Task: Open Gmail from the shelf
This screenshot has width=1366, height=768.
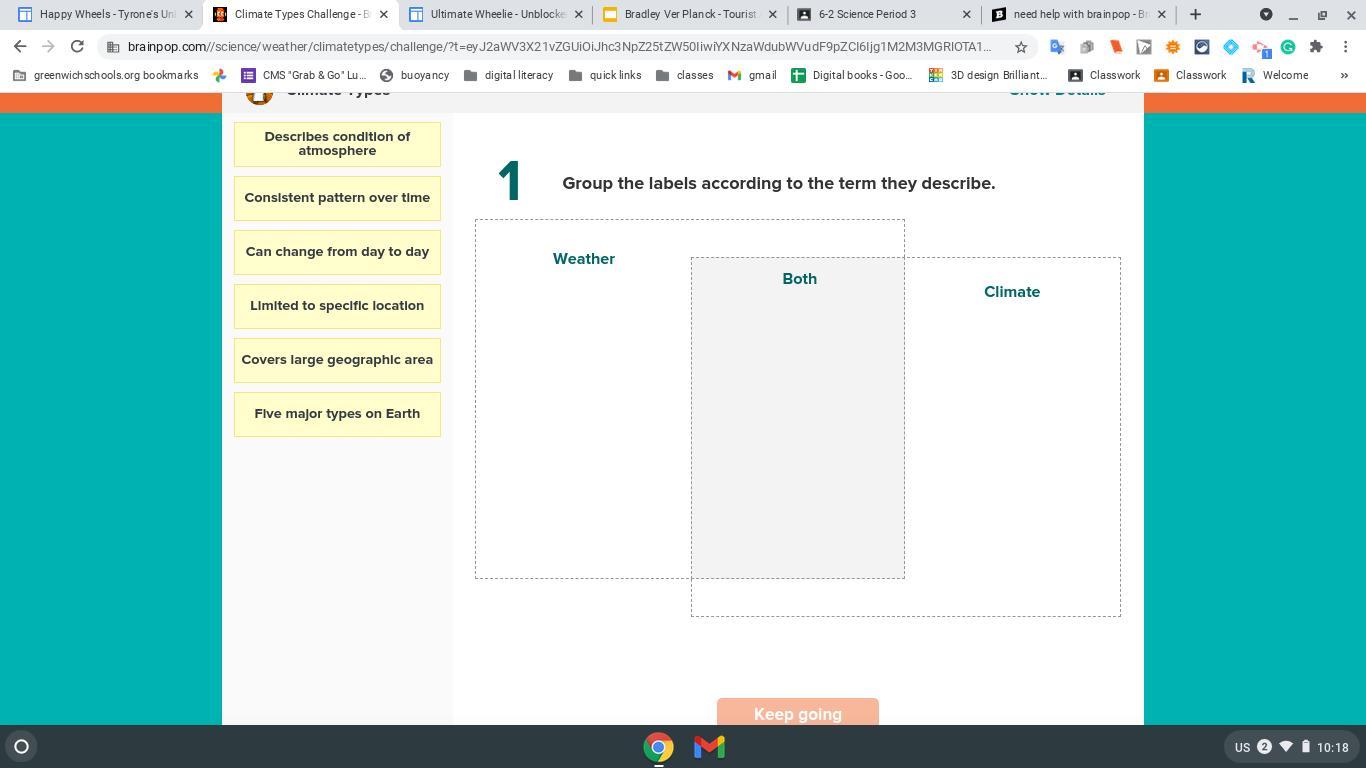Action: point(709,747)
